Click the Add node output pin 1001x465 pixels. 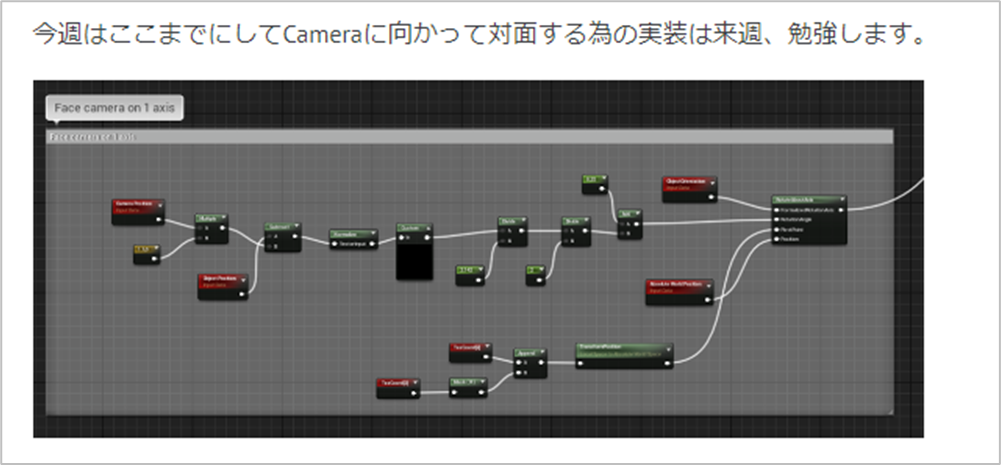(x=636, y=224)
